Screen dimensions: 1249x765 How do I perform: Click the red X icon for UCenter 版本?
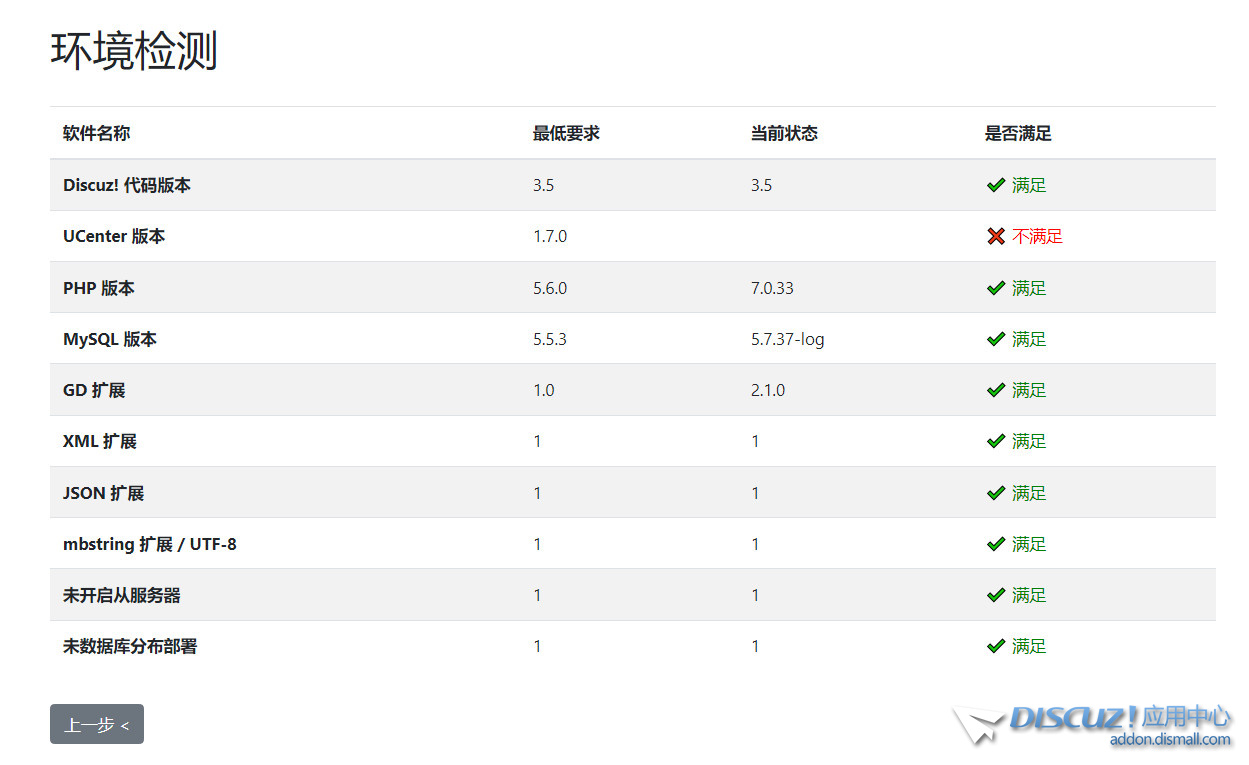[x=995, y=237]
